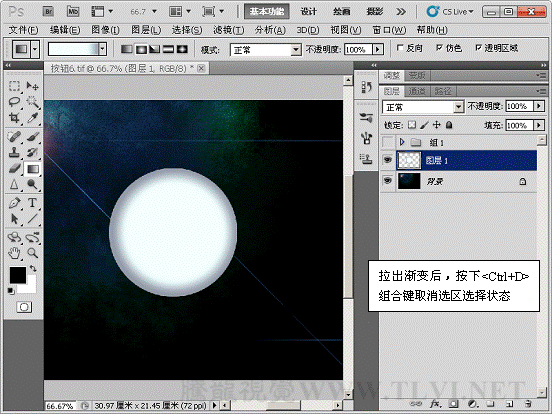This screenshot has height=414, width=552.
Task: Launch Mini Bridge from the Mb icon
Action: click(73, 12)
